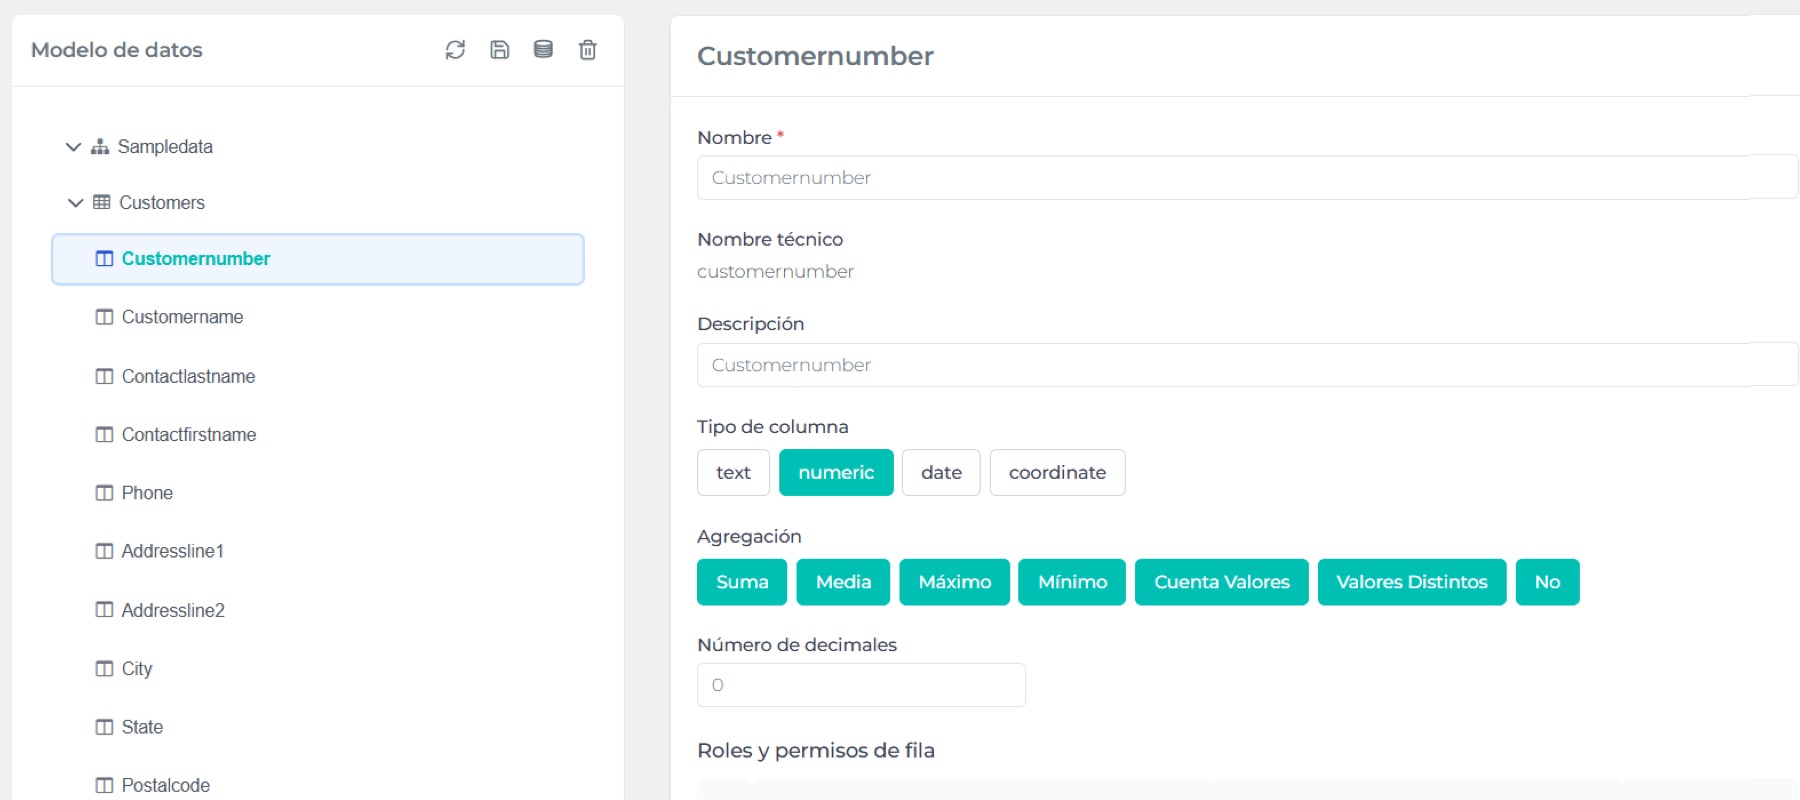
Task: Toggle the Suma aggregation button
Action: tap(742, 582)
